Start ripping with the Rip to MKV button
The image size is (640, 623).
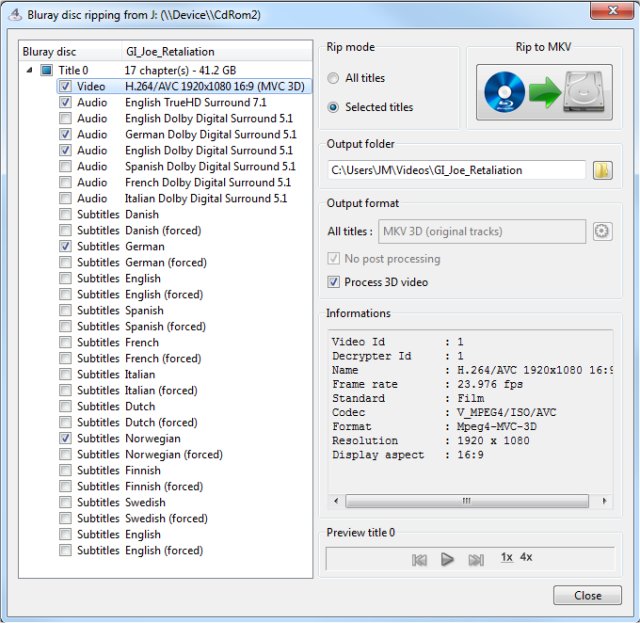click(x=544, y=92)
